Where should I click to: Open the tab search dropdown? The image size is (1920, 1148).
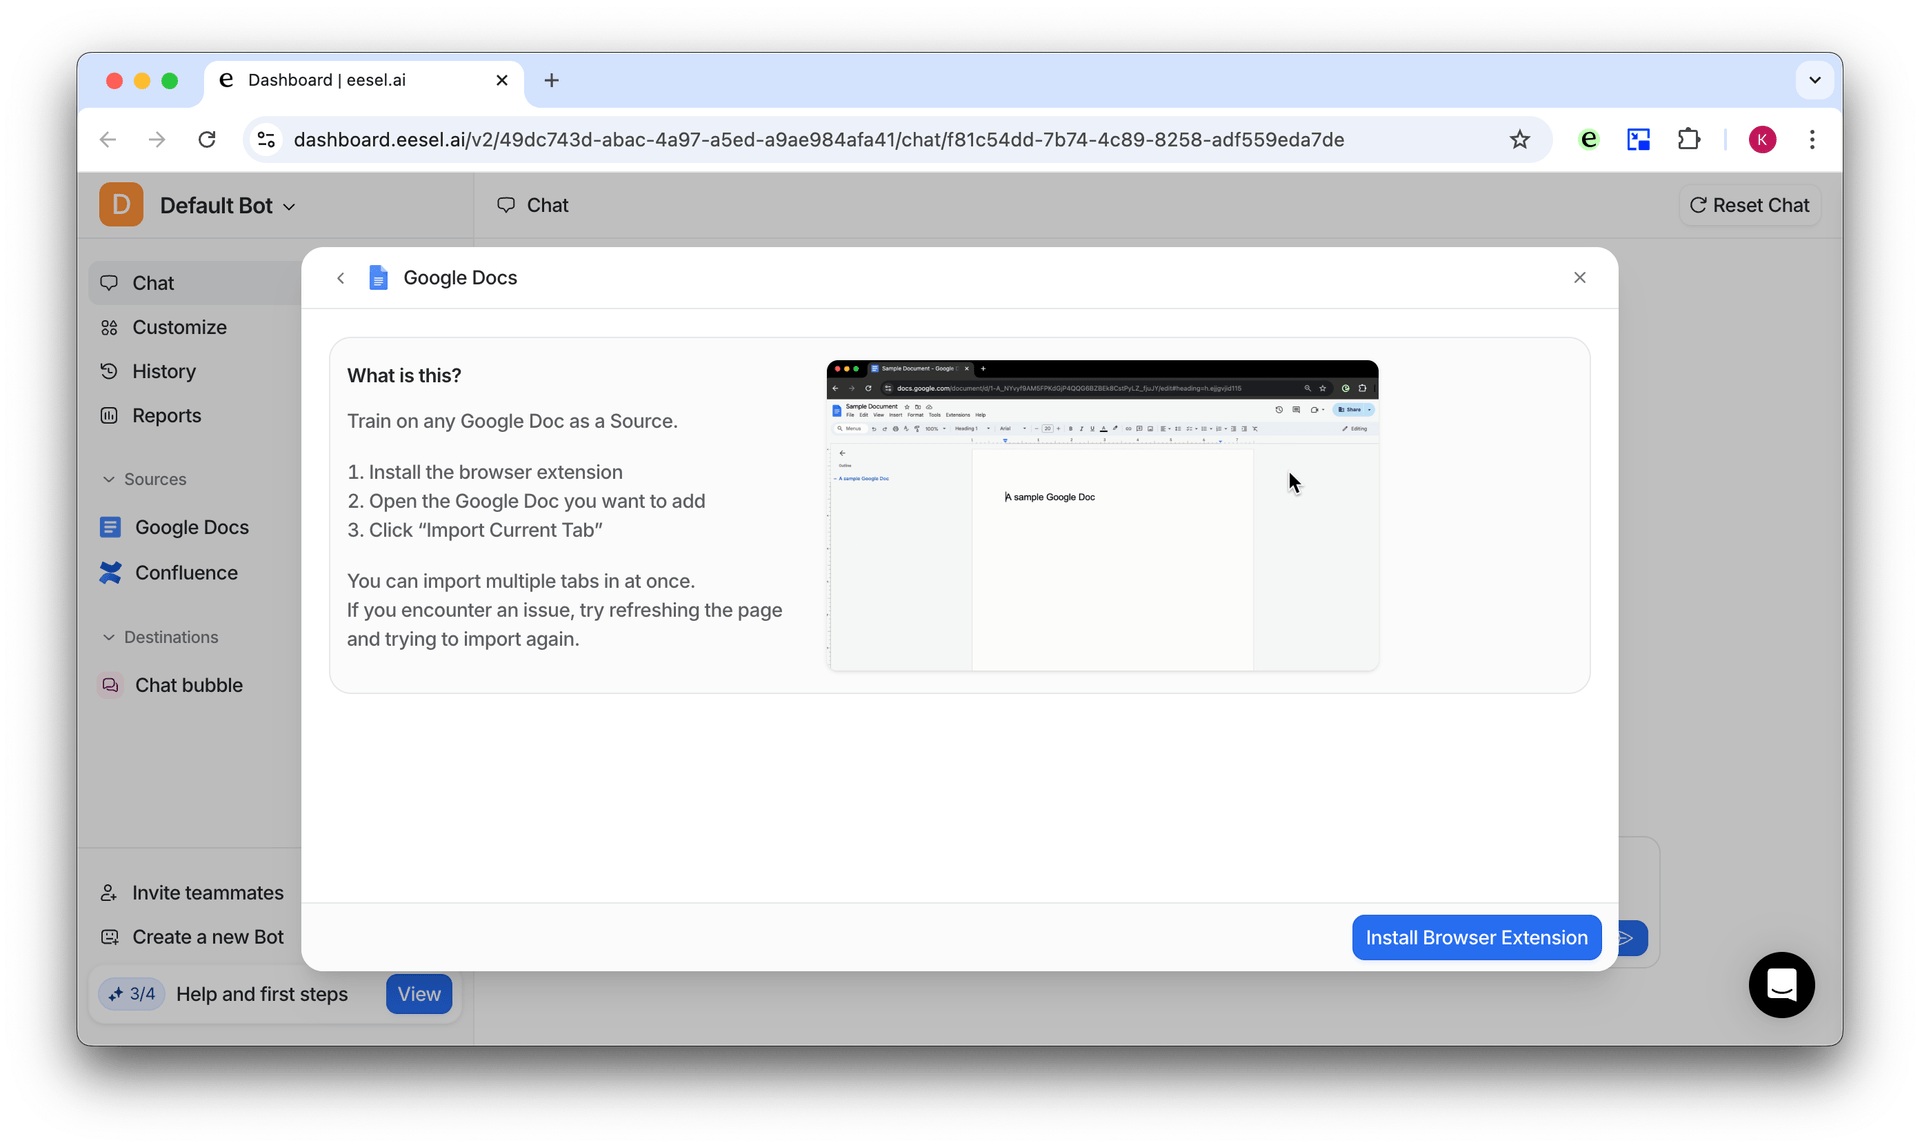coord(1814,80)
